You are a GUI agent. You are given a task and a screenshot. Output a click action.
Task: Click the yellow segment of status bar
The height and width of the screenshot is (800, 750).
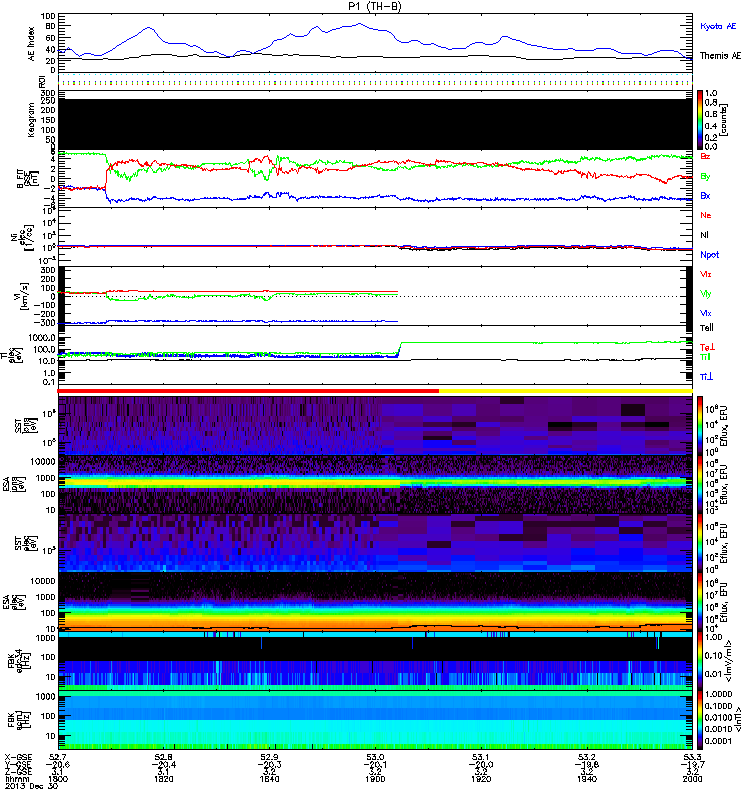(566, 391)
